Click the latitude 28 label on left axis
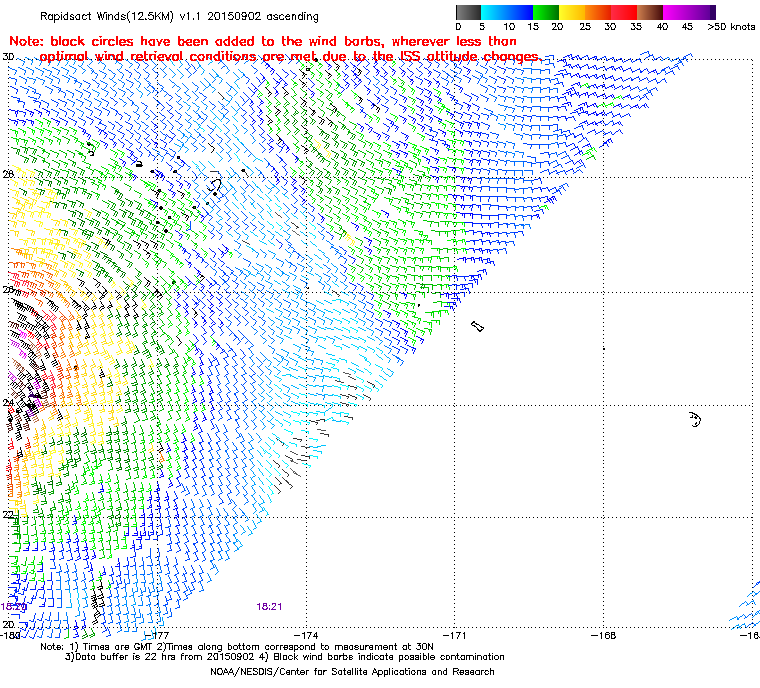The width and height of the screenshot is (760, 688). (8, 174)
